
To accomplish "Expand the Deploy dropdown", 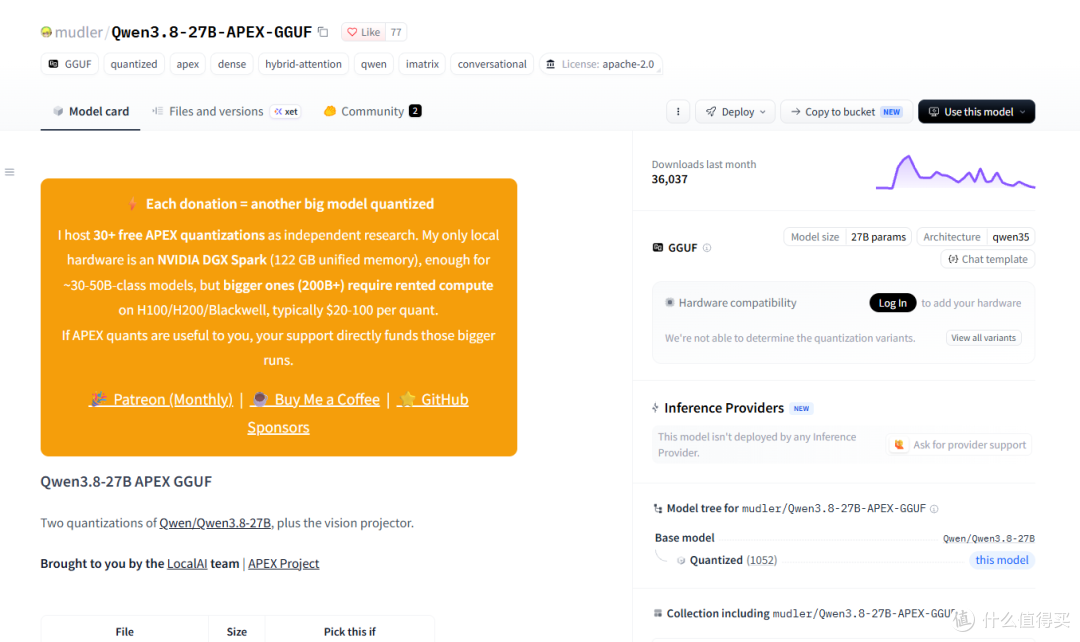I will click(736, 112).
